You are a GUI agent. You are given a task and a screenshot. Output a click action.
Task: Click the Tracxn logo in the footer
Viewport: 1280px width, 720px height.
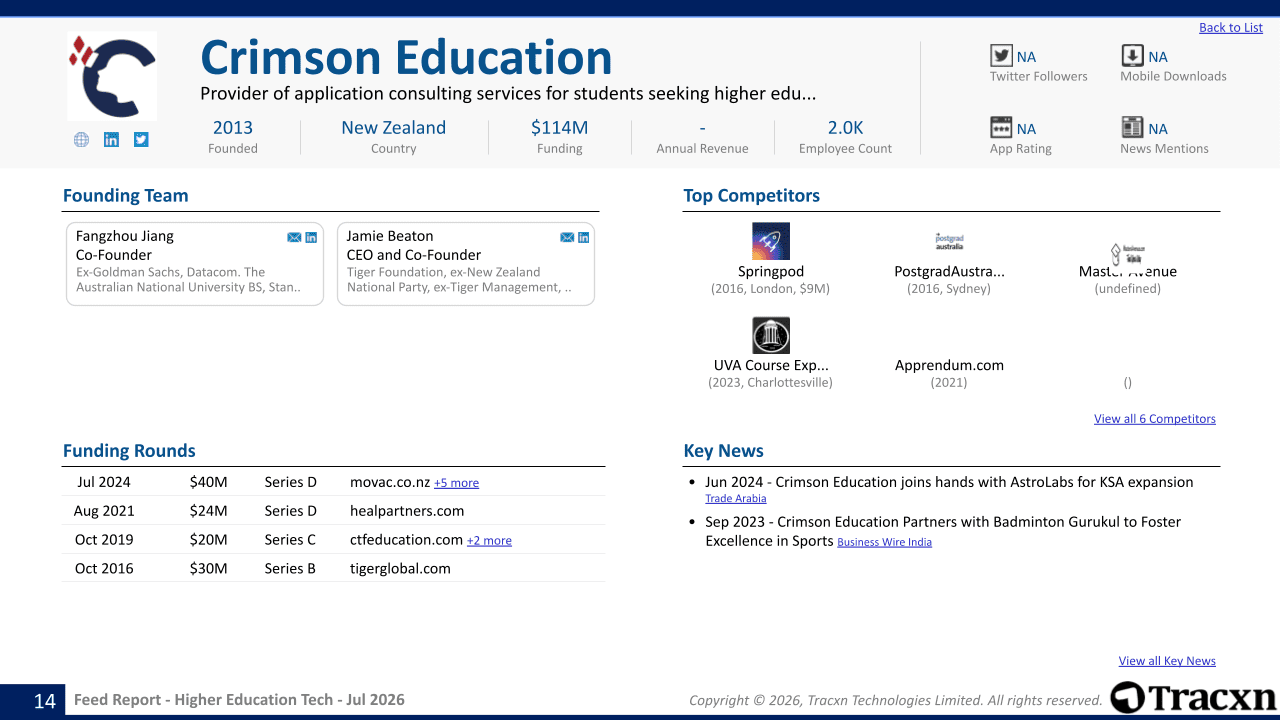1193,698
